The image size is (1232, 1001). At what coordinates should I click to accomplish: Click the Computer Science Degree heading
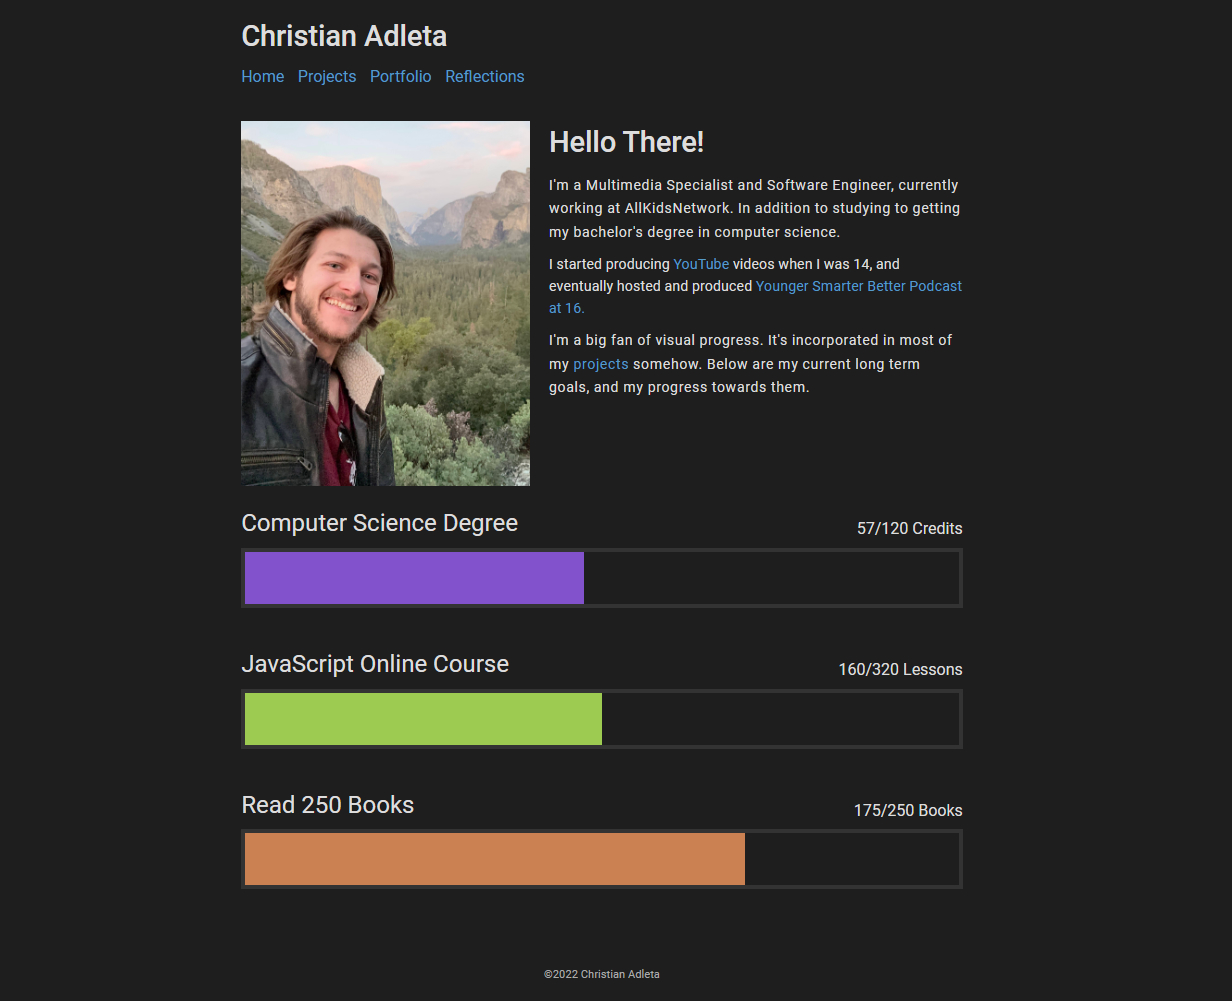tap(379, 523)
